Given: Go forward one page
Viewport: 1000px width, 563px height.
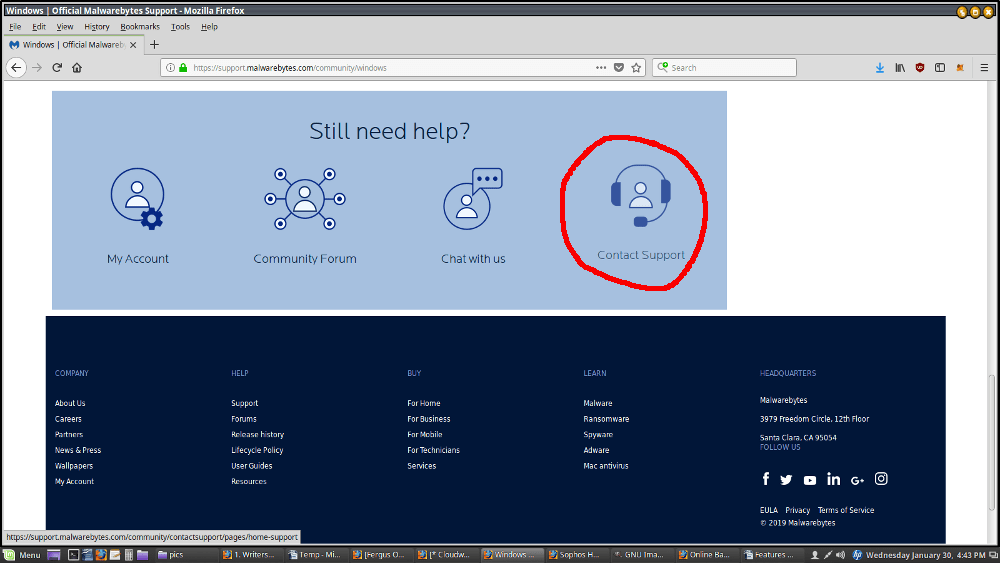Looking at the screenshot, I should pos(37,68).
